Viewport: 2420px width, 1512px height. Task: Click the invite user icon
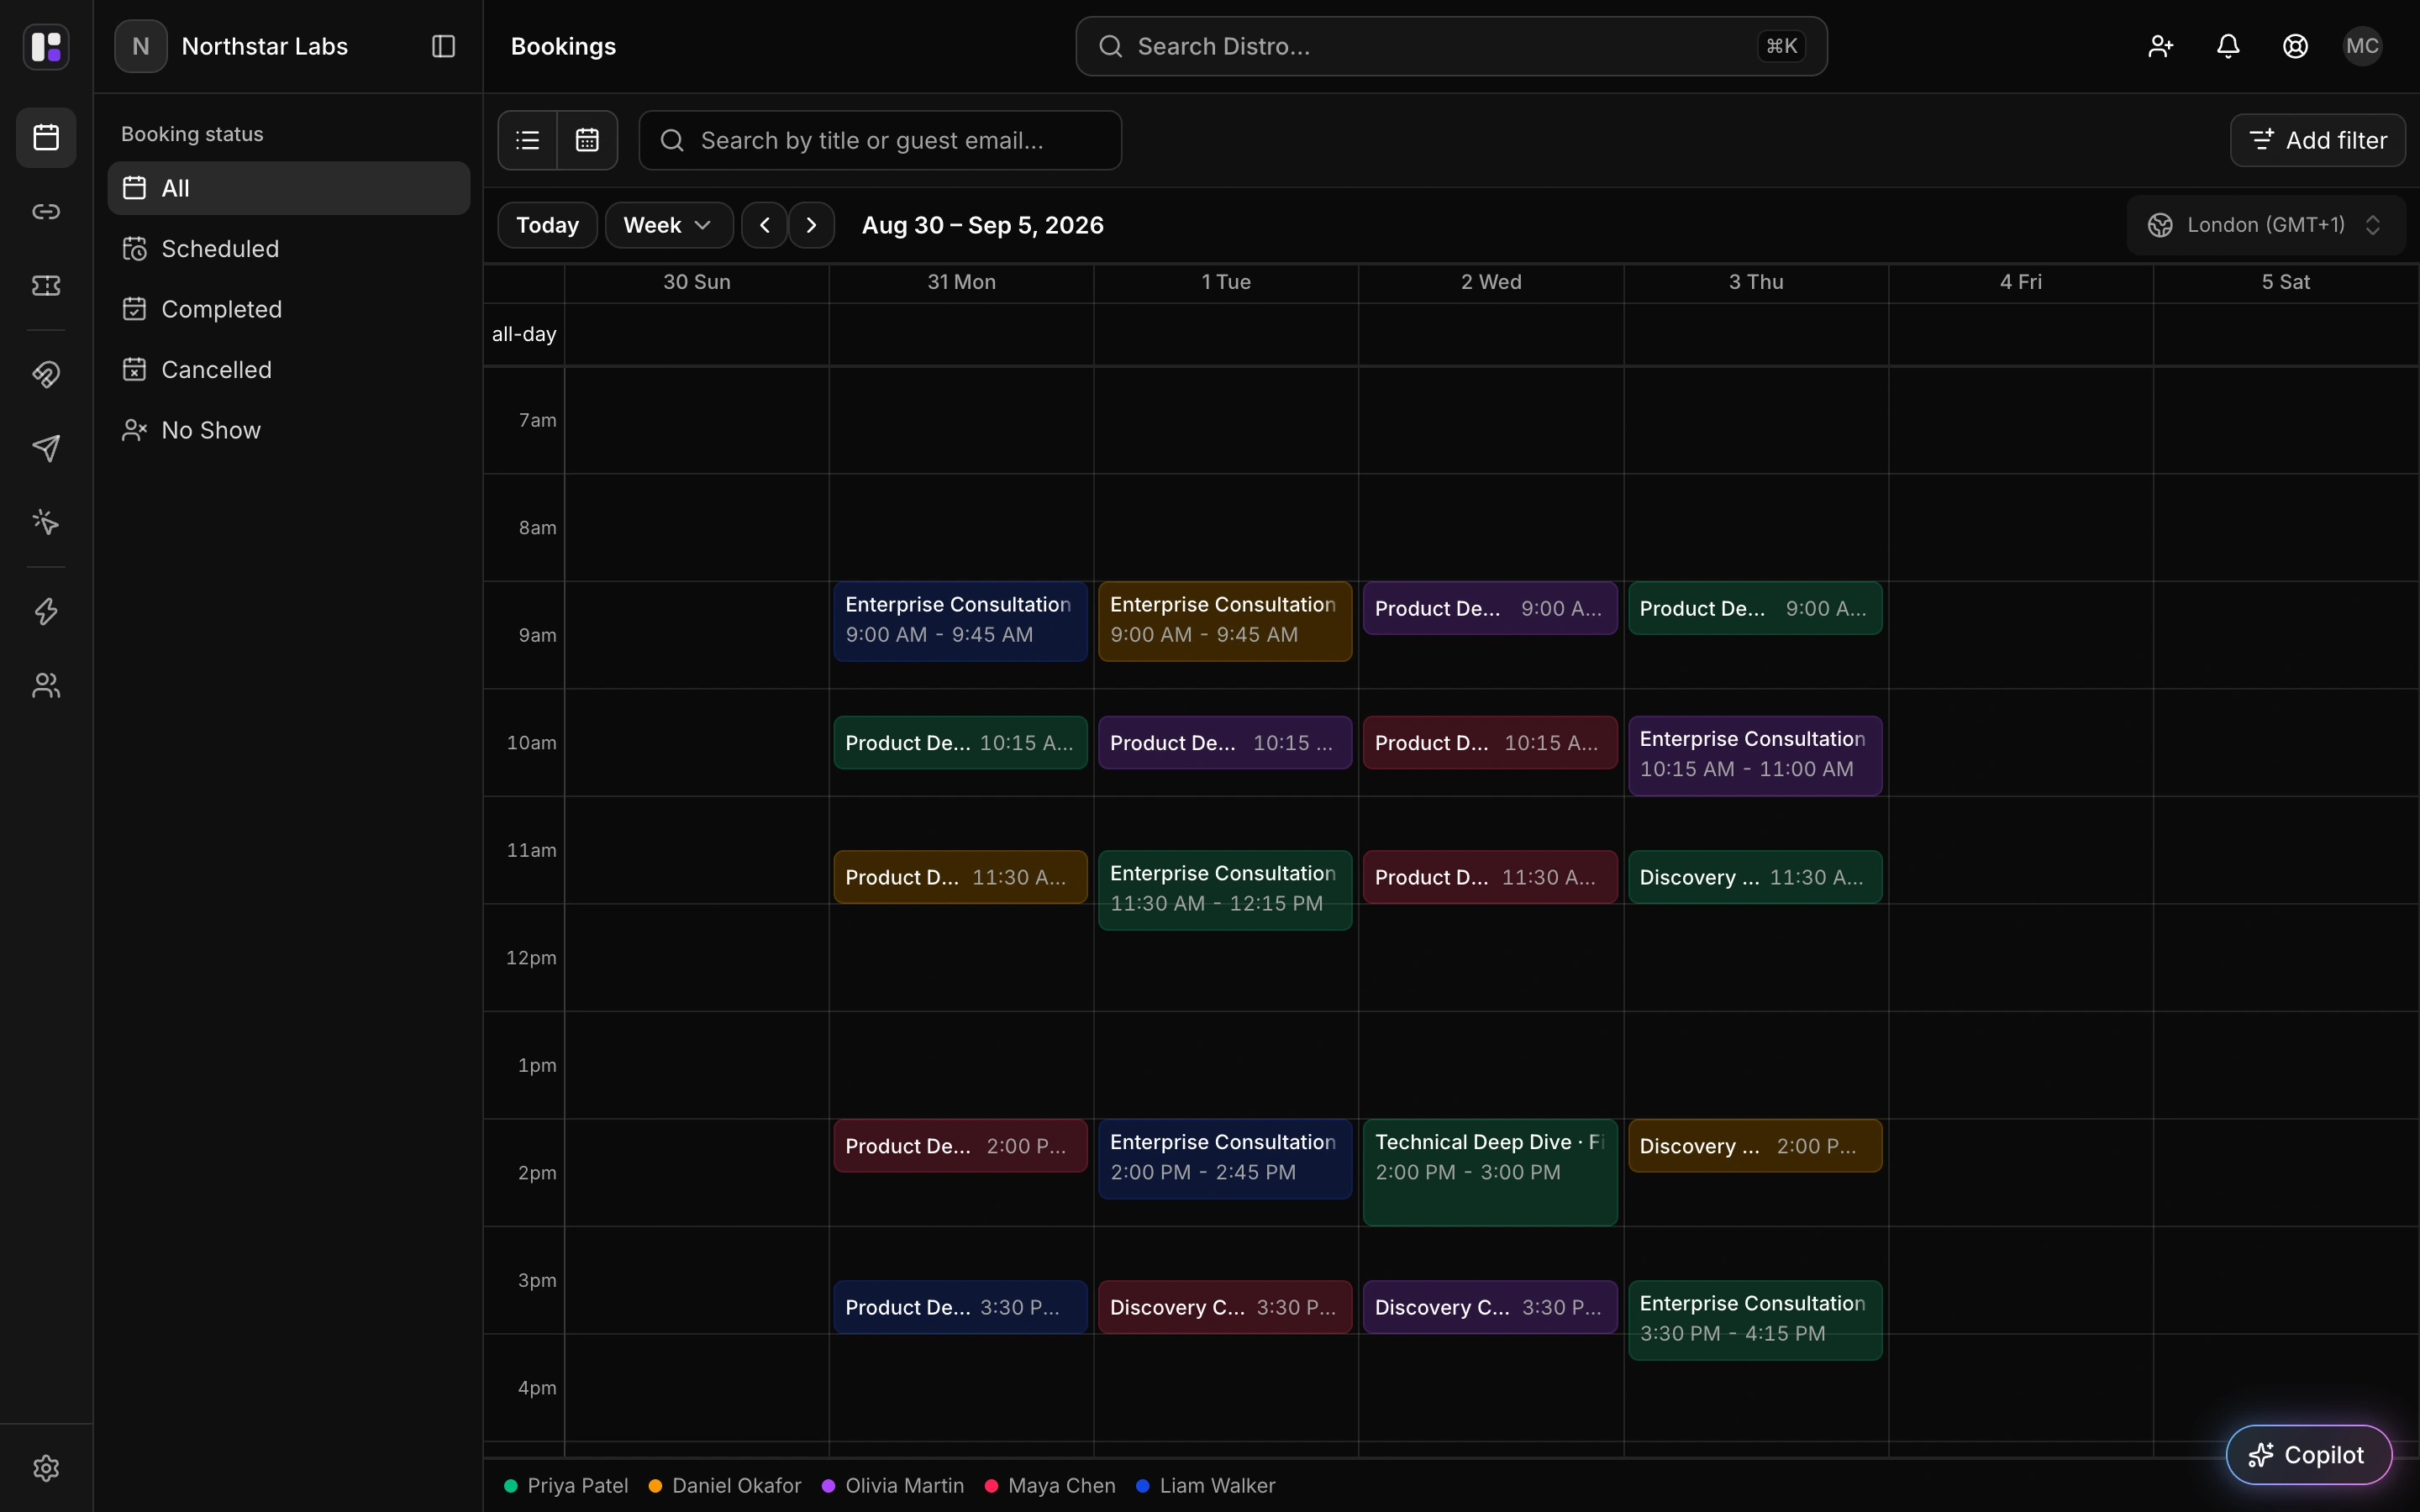tap(2160, 46)
